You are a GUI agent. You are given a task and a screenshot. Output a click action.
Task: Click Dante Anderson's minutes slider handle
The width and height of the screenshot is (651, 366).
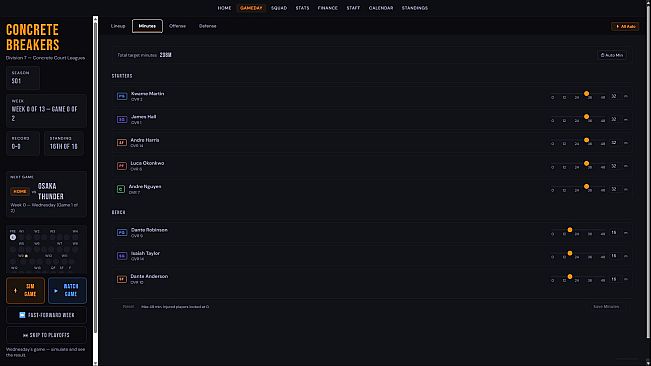tap(570, 276)
